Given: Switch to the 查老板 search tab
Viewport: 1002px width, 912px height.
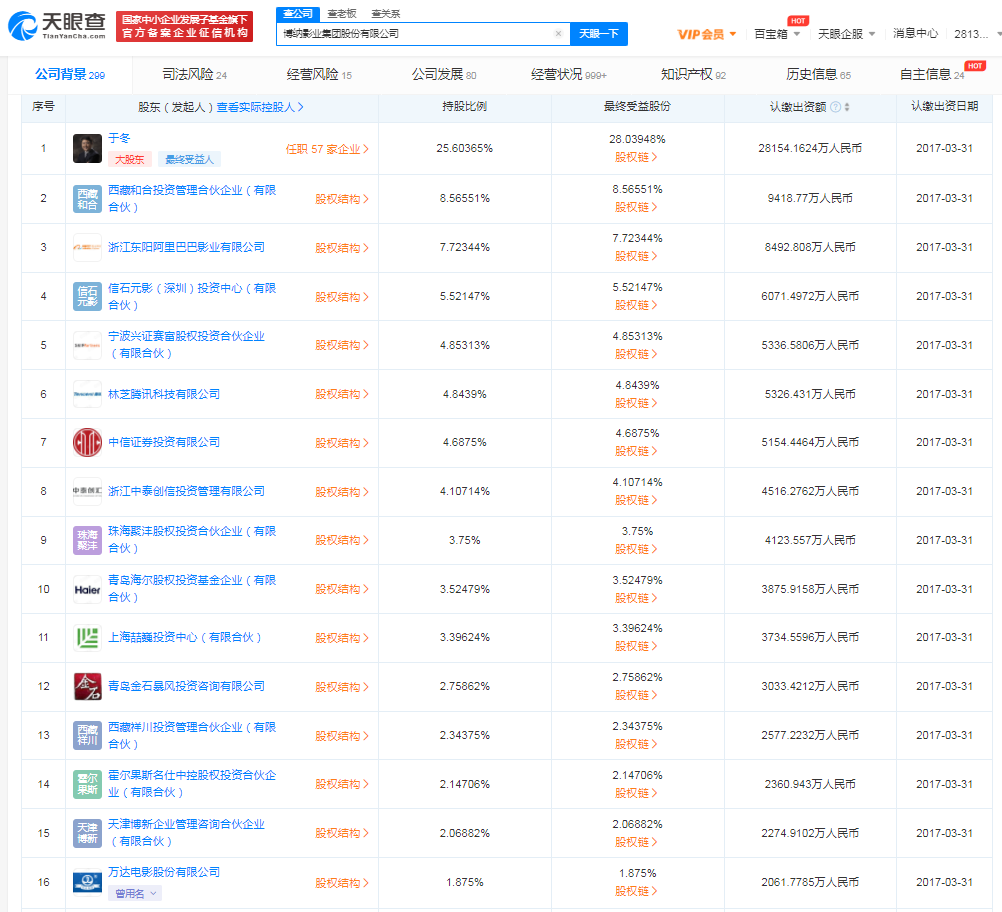Looking at the screenshot, I should pos(342,13).
